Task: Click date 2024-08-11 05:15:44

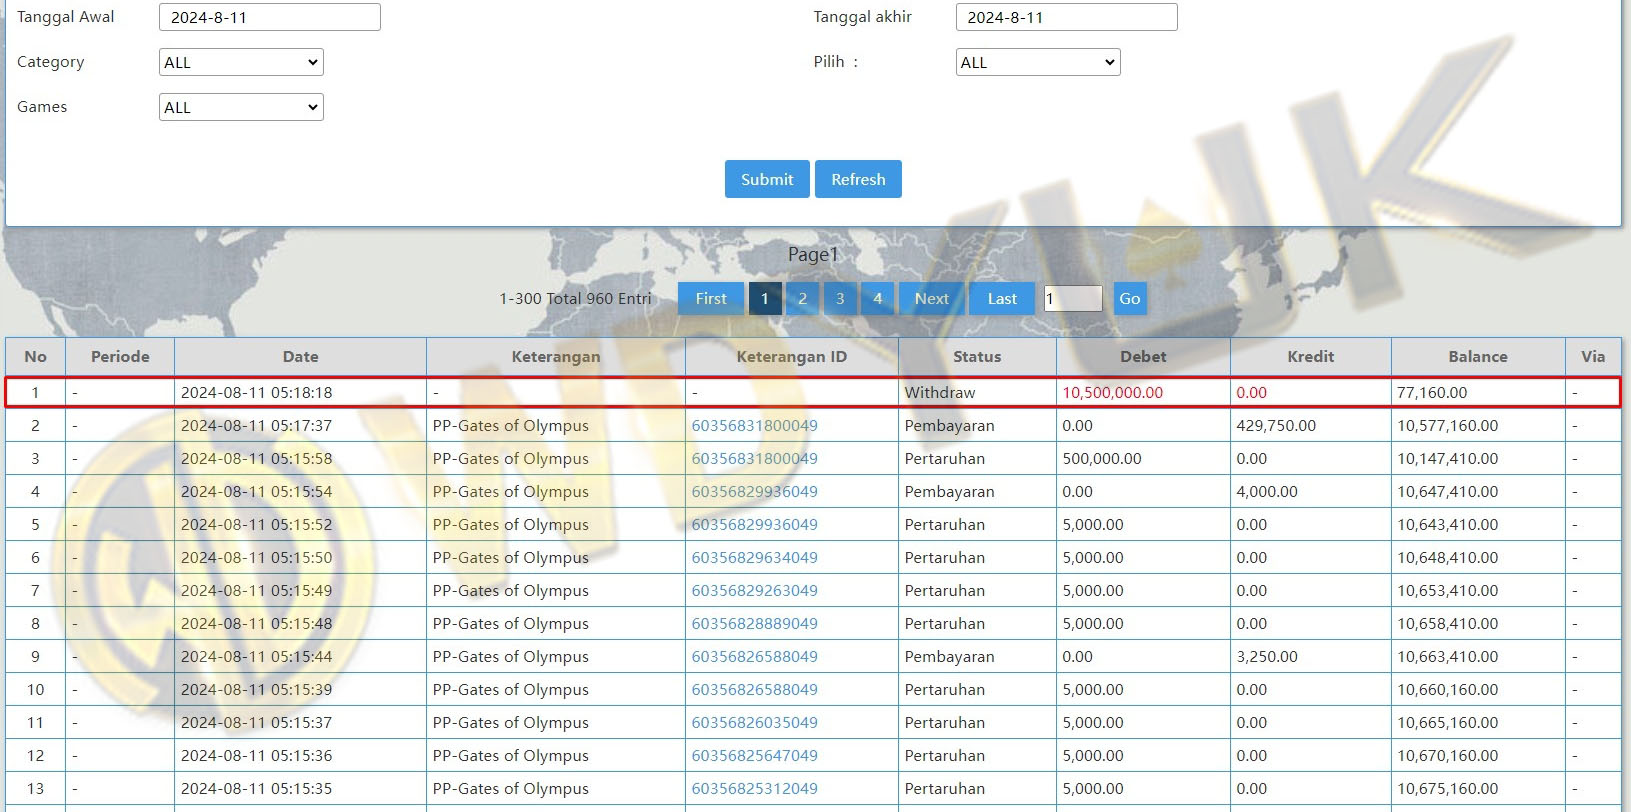Action: (256, 656)
